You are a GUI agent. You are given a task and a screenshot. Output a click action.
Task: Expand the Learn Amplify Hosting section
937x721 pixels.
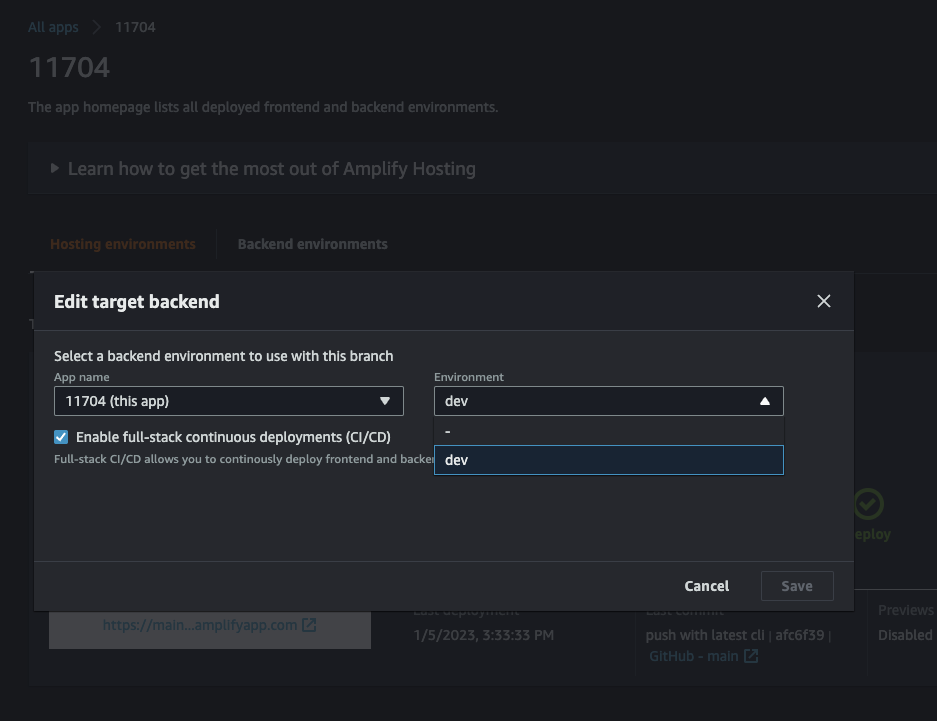pos(56,169)
